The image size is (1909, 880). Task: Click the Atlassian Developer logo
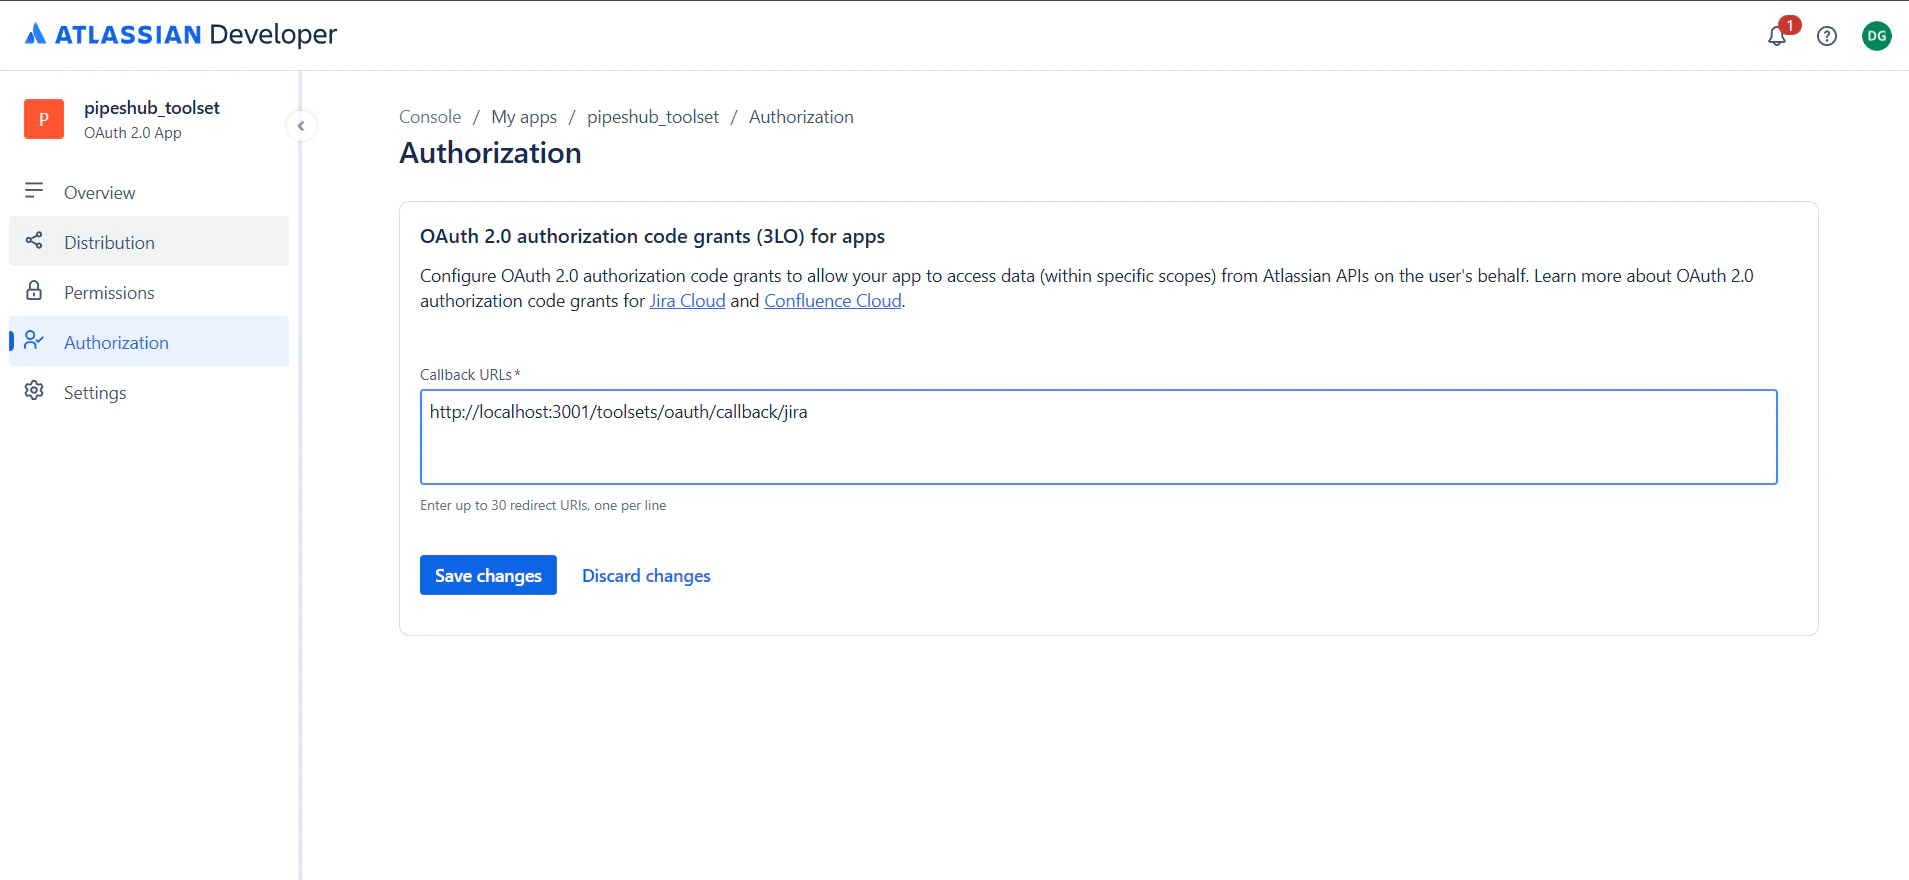click(181, 34)
